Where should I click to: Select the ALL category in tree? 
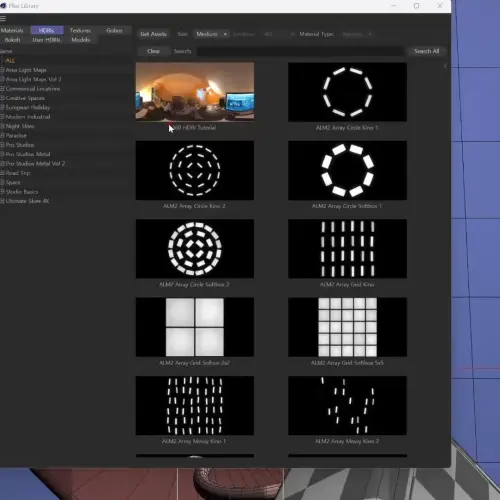[11, 61]
